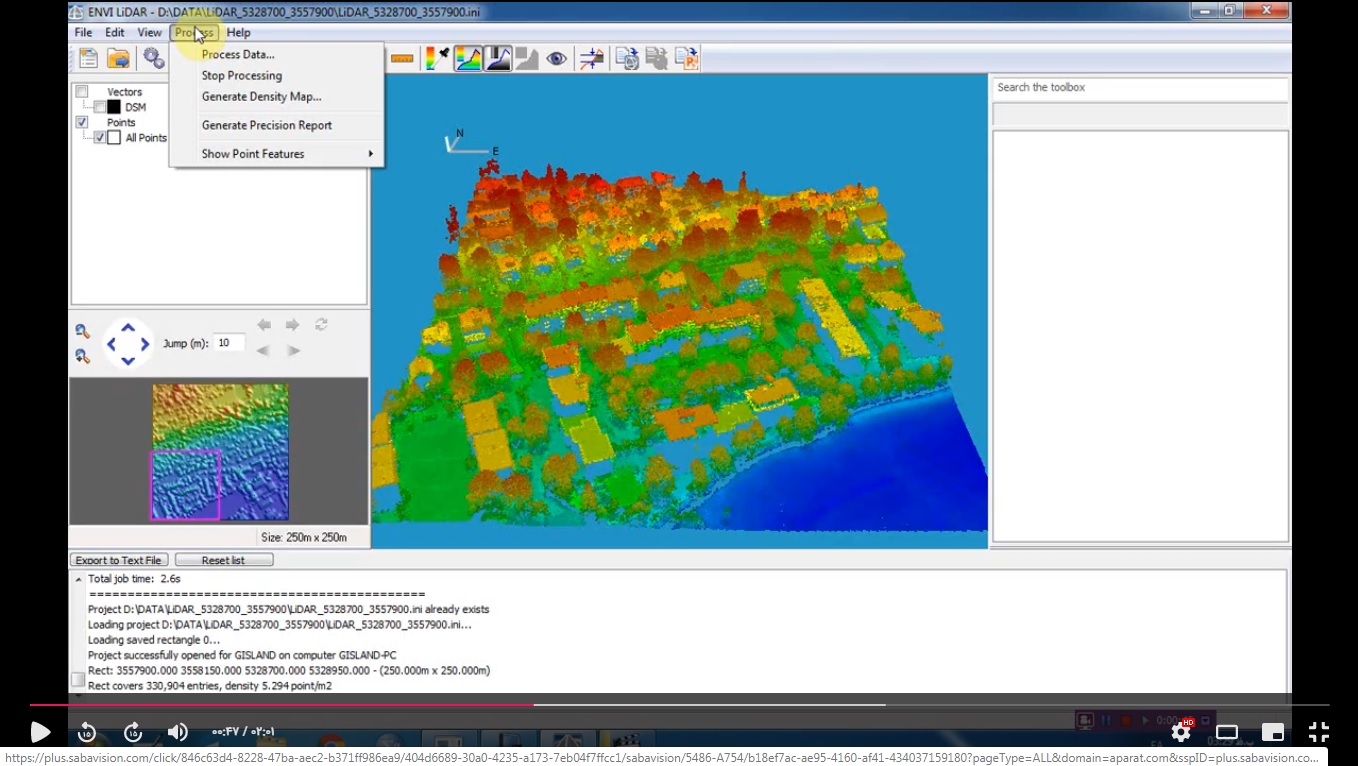This screenshot has height=766, width=1358.
Task: Click the grey next triangle button
Action: pyautogui.click(x=293, y=350)
